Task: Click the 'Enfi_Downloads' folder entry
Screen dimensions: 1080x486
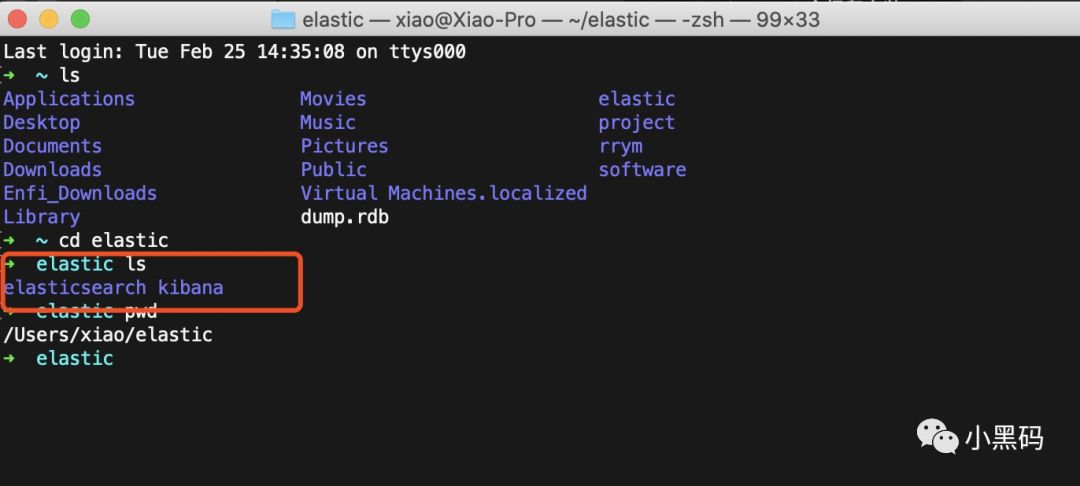Action: click(80, 193)
